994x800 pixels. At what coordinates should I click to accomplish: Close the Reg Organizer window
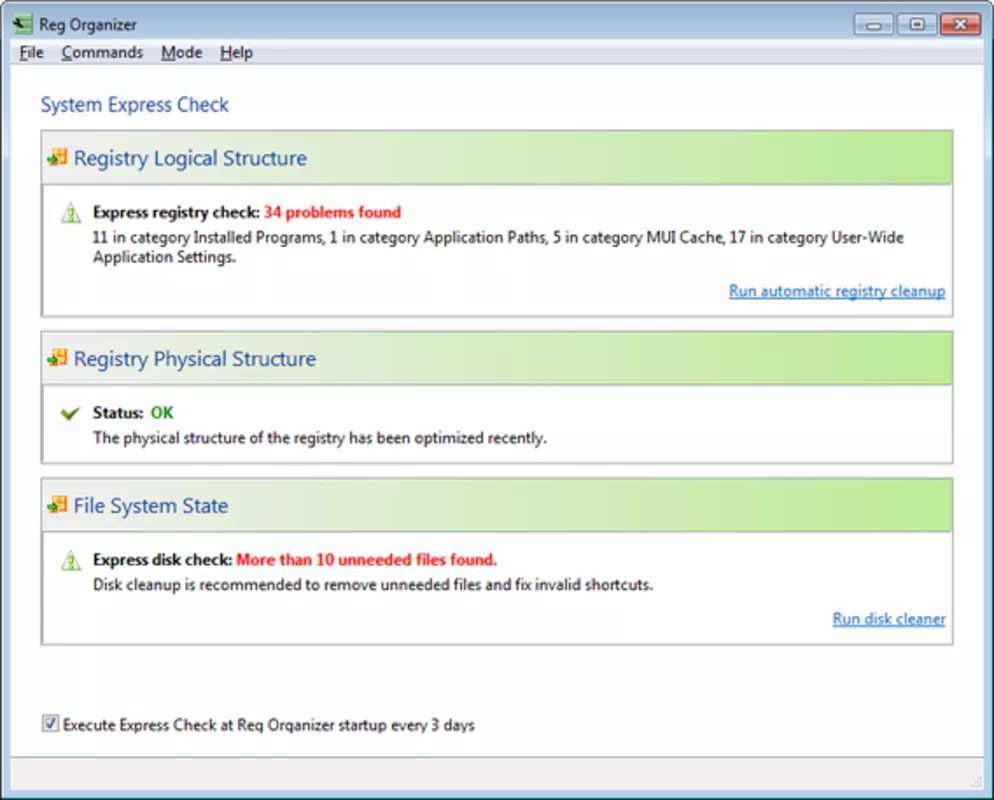pyautogui.click(x=960, y=25)
